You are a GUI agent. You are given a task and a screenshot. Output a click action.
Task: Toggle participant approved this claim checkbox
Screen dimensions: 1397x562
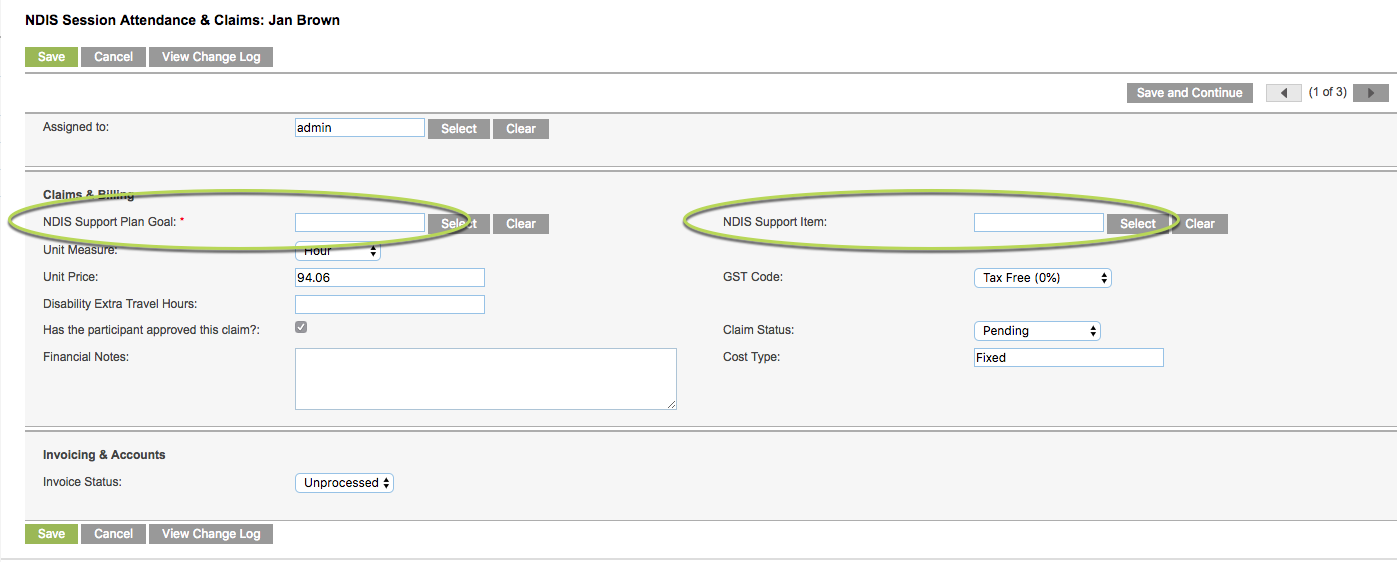click(301, 328)
